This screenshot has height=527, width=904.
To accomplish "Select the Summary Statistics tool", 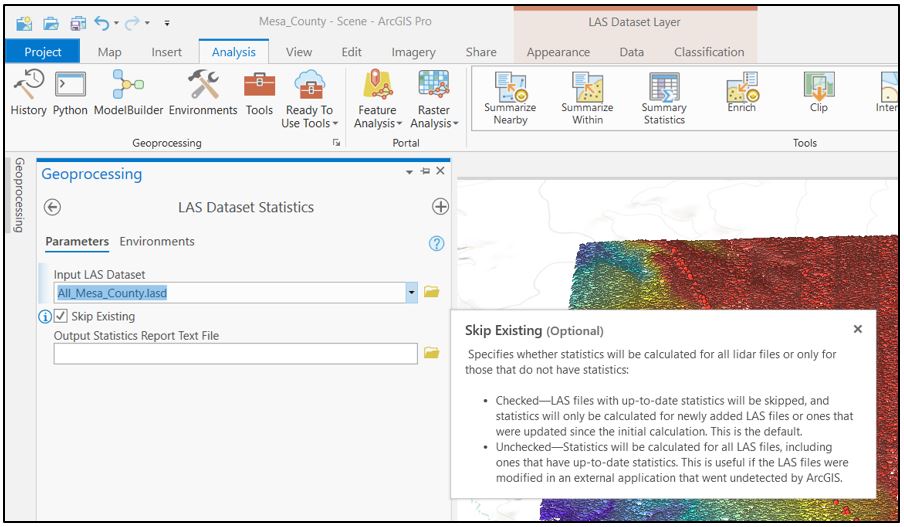I will pyautogui.click(x=664, y=98).
